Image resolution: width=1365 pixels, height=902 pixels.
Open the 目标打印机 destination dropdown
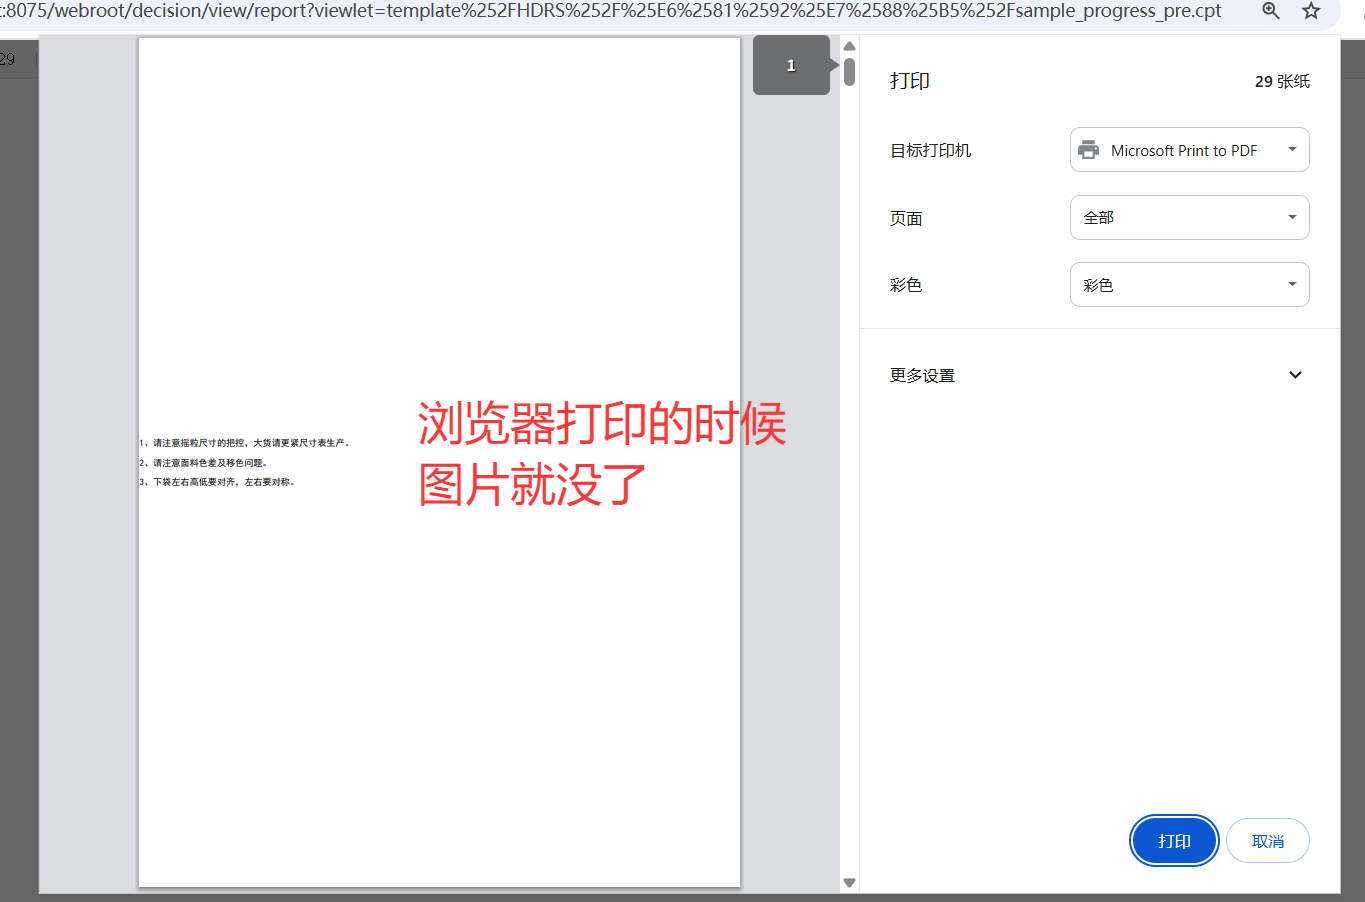coord(1189,150)
